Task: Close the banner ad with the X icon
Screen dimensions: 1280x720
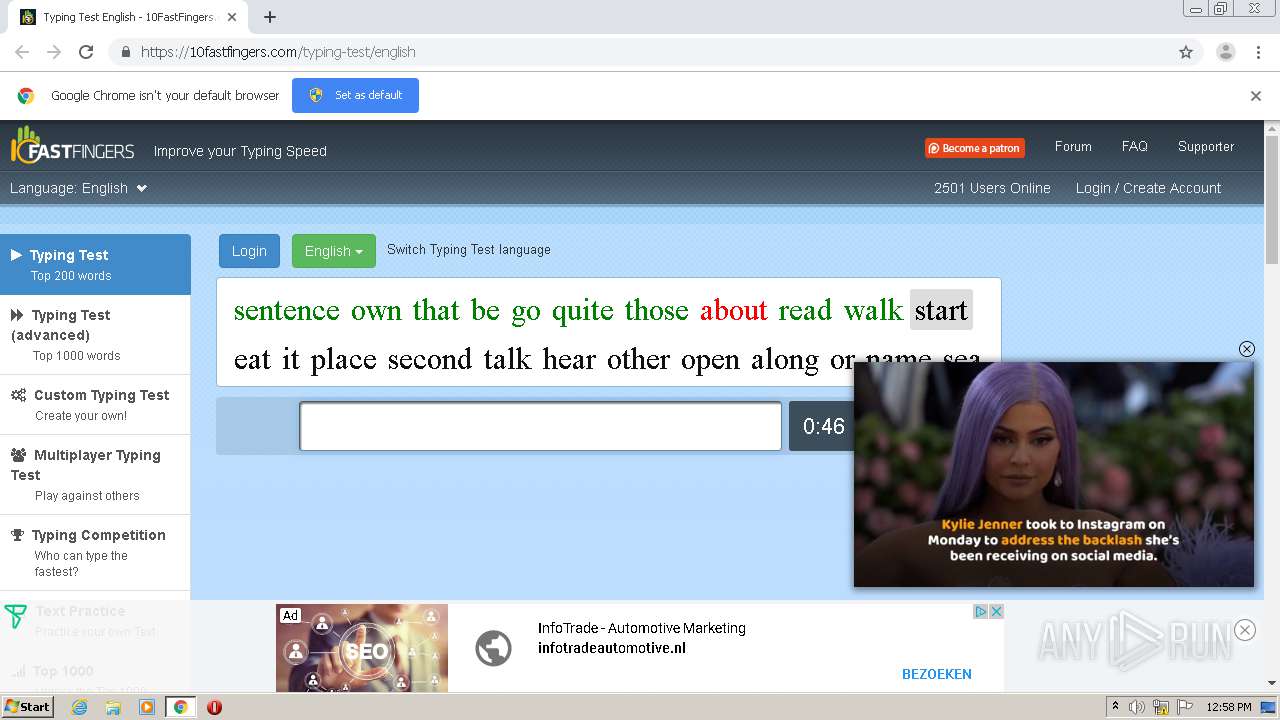Action: coord(996,612)
